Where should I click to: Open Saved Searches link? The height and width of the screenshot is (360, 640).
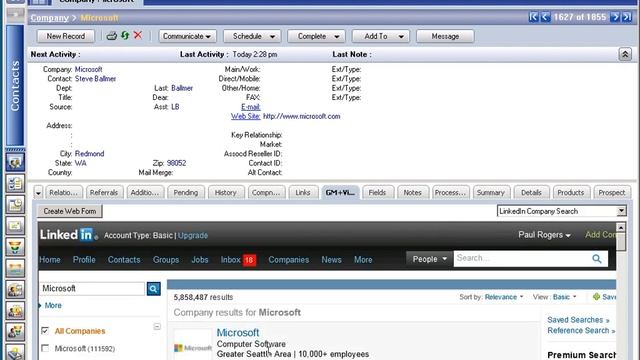[x=578, y=320]
